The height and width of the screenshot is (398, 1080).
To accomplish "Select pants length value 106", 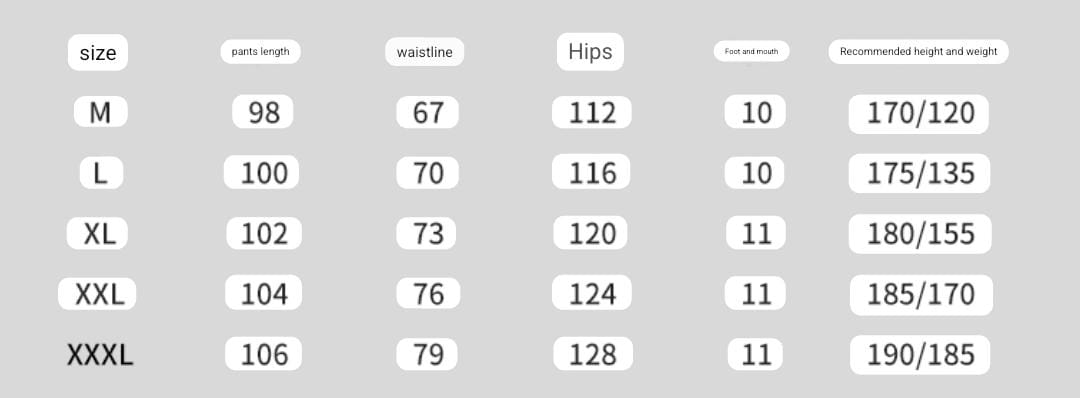I will pyautogui.click(x=263, y=354).
